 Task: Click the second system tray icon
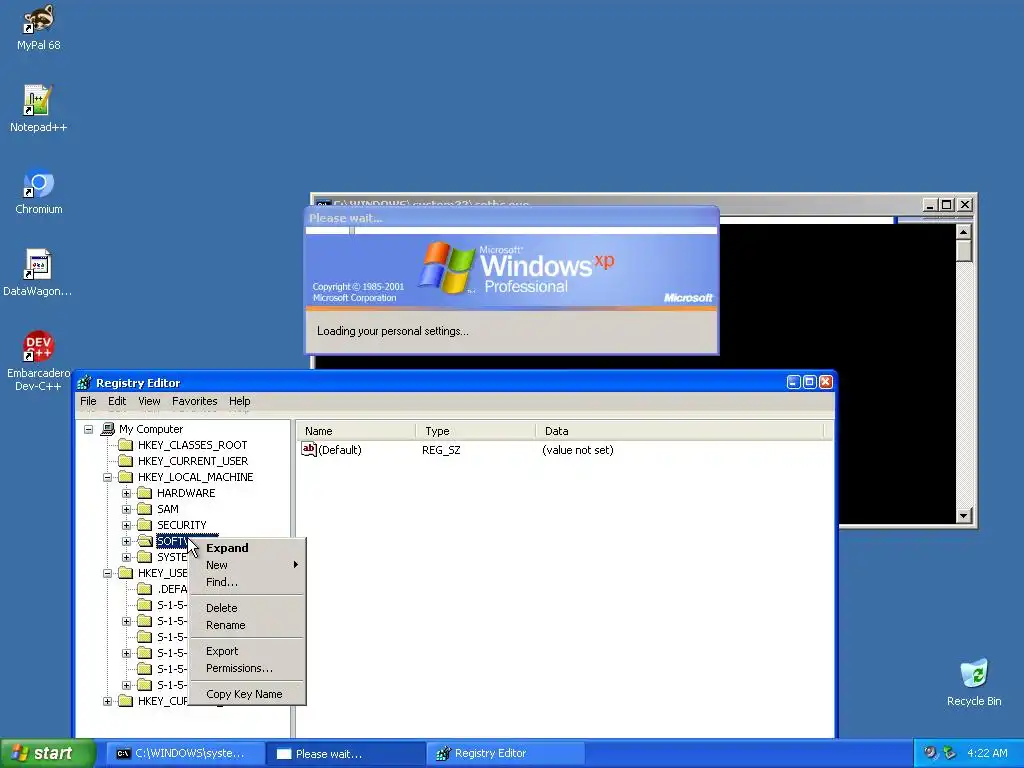(950, 753)
